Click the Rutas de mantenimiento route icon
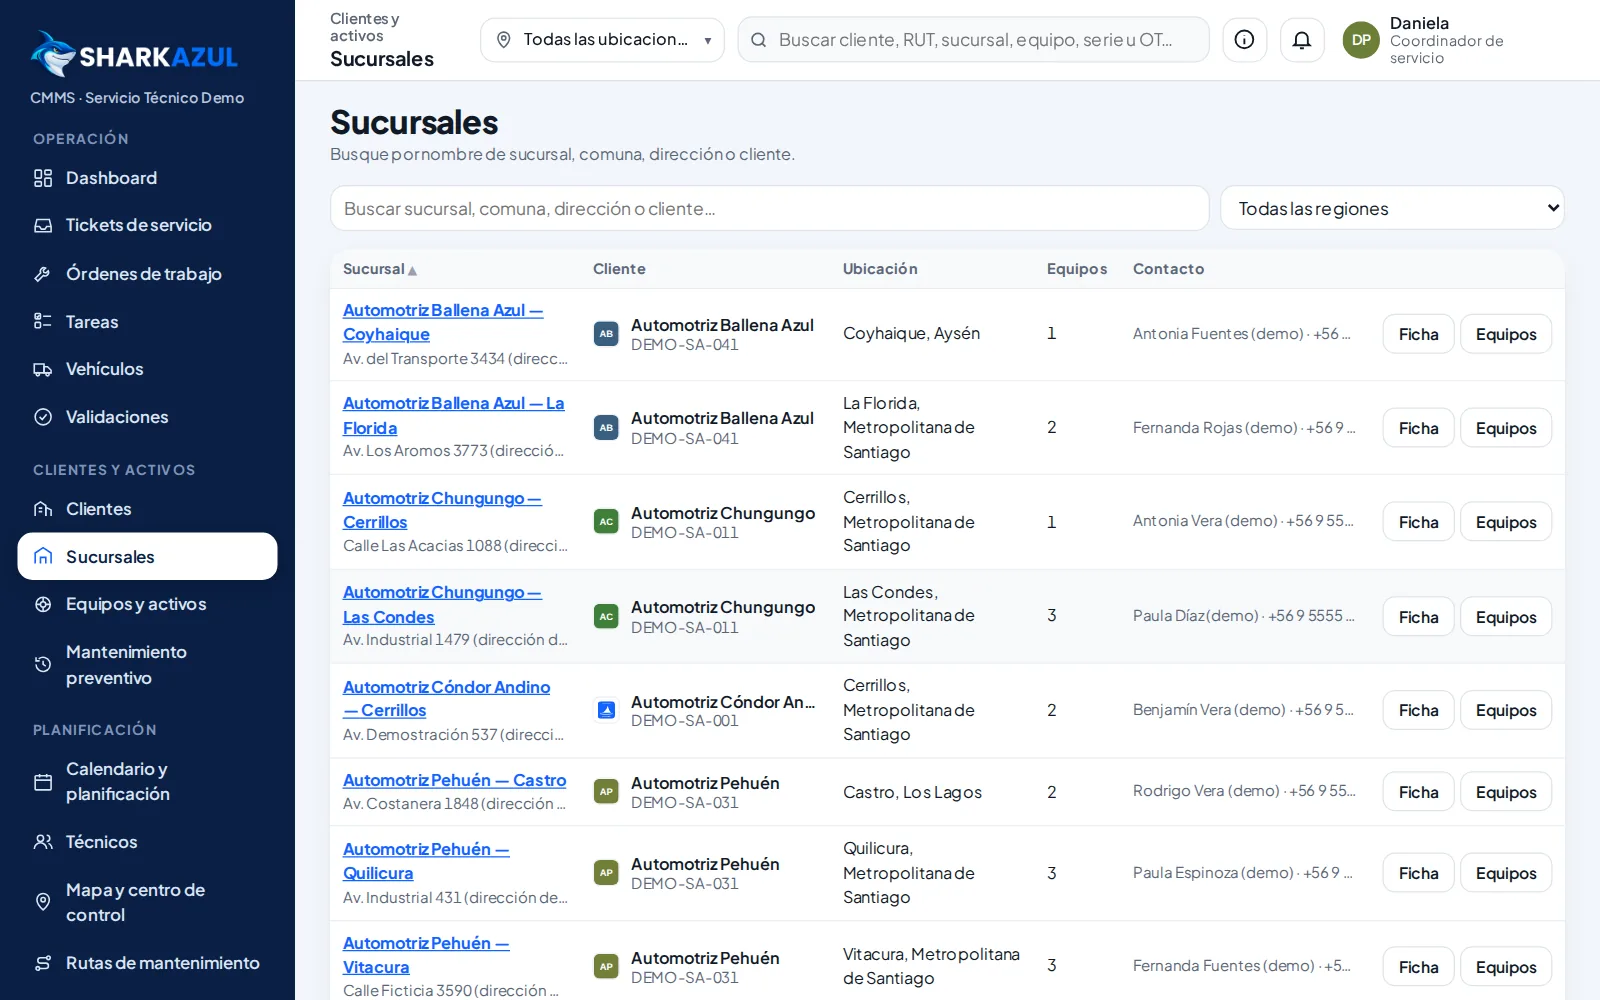 coord(43,963)
